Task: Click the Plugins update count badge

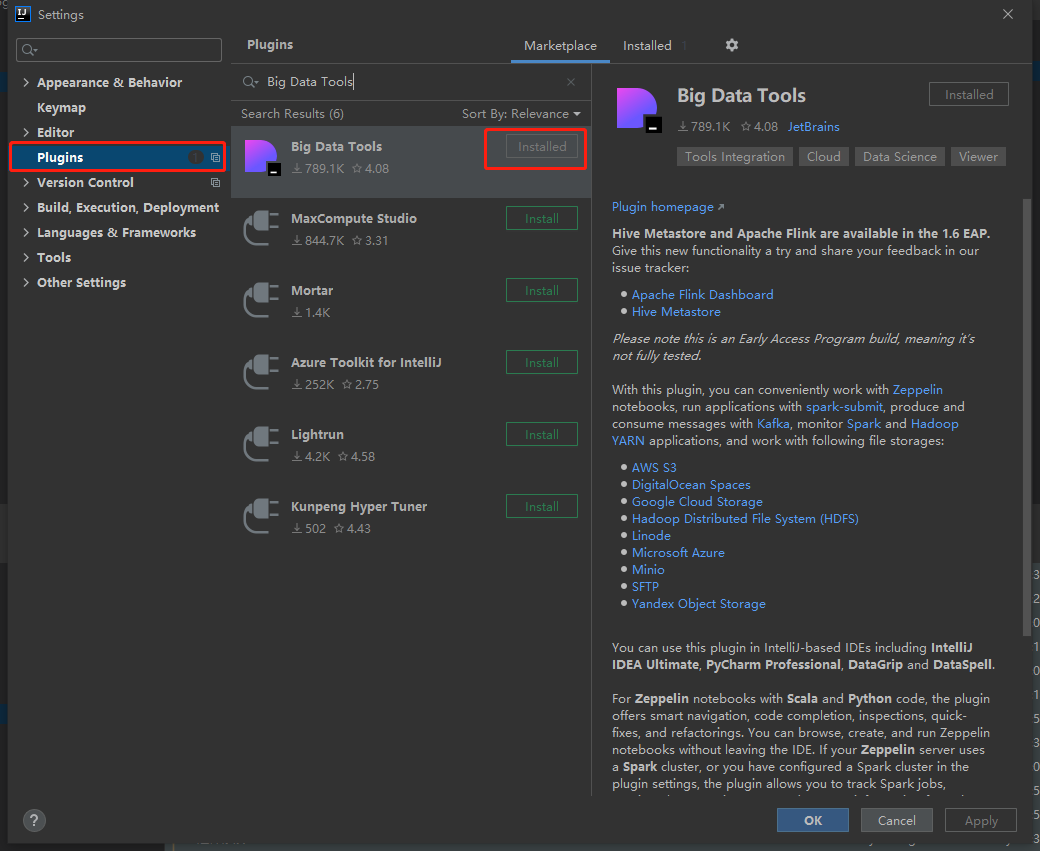Action: point(196,157)
